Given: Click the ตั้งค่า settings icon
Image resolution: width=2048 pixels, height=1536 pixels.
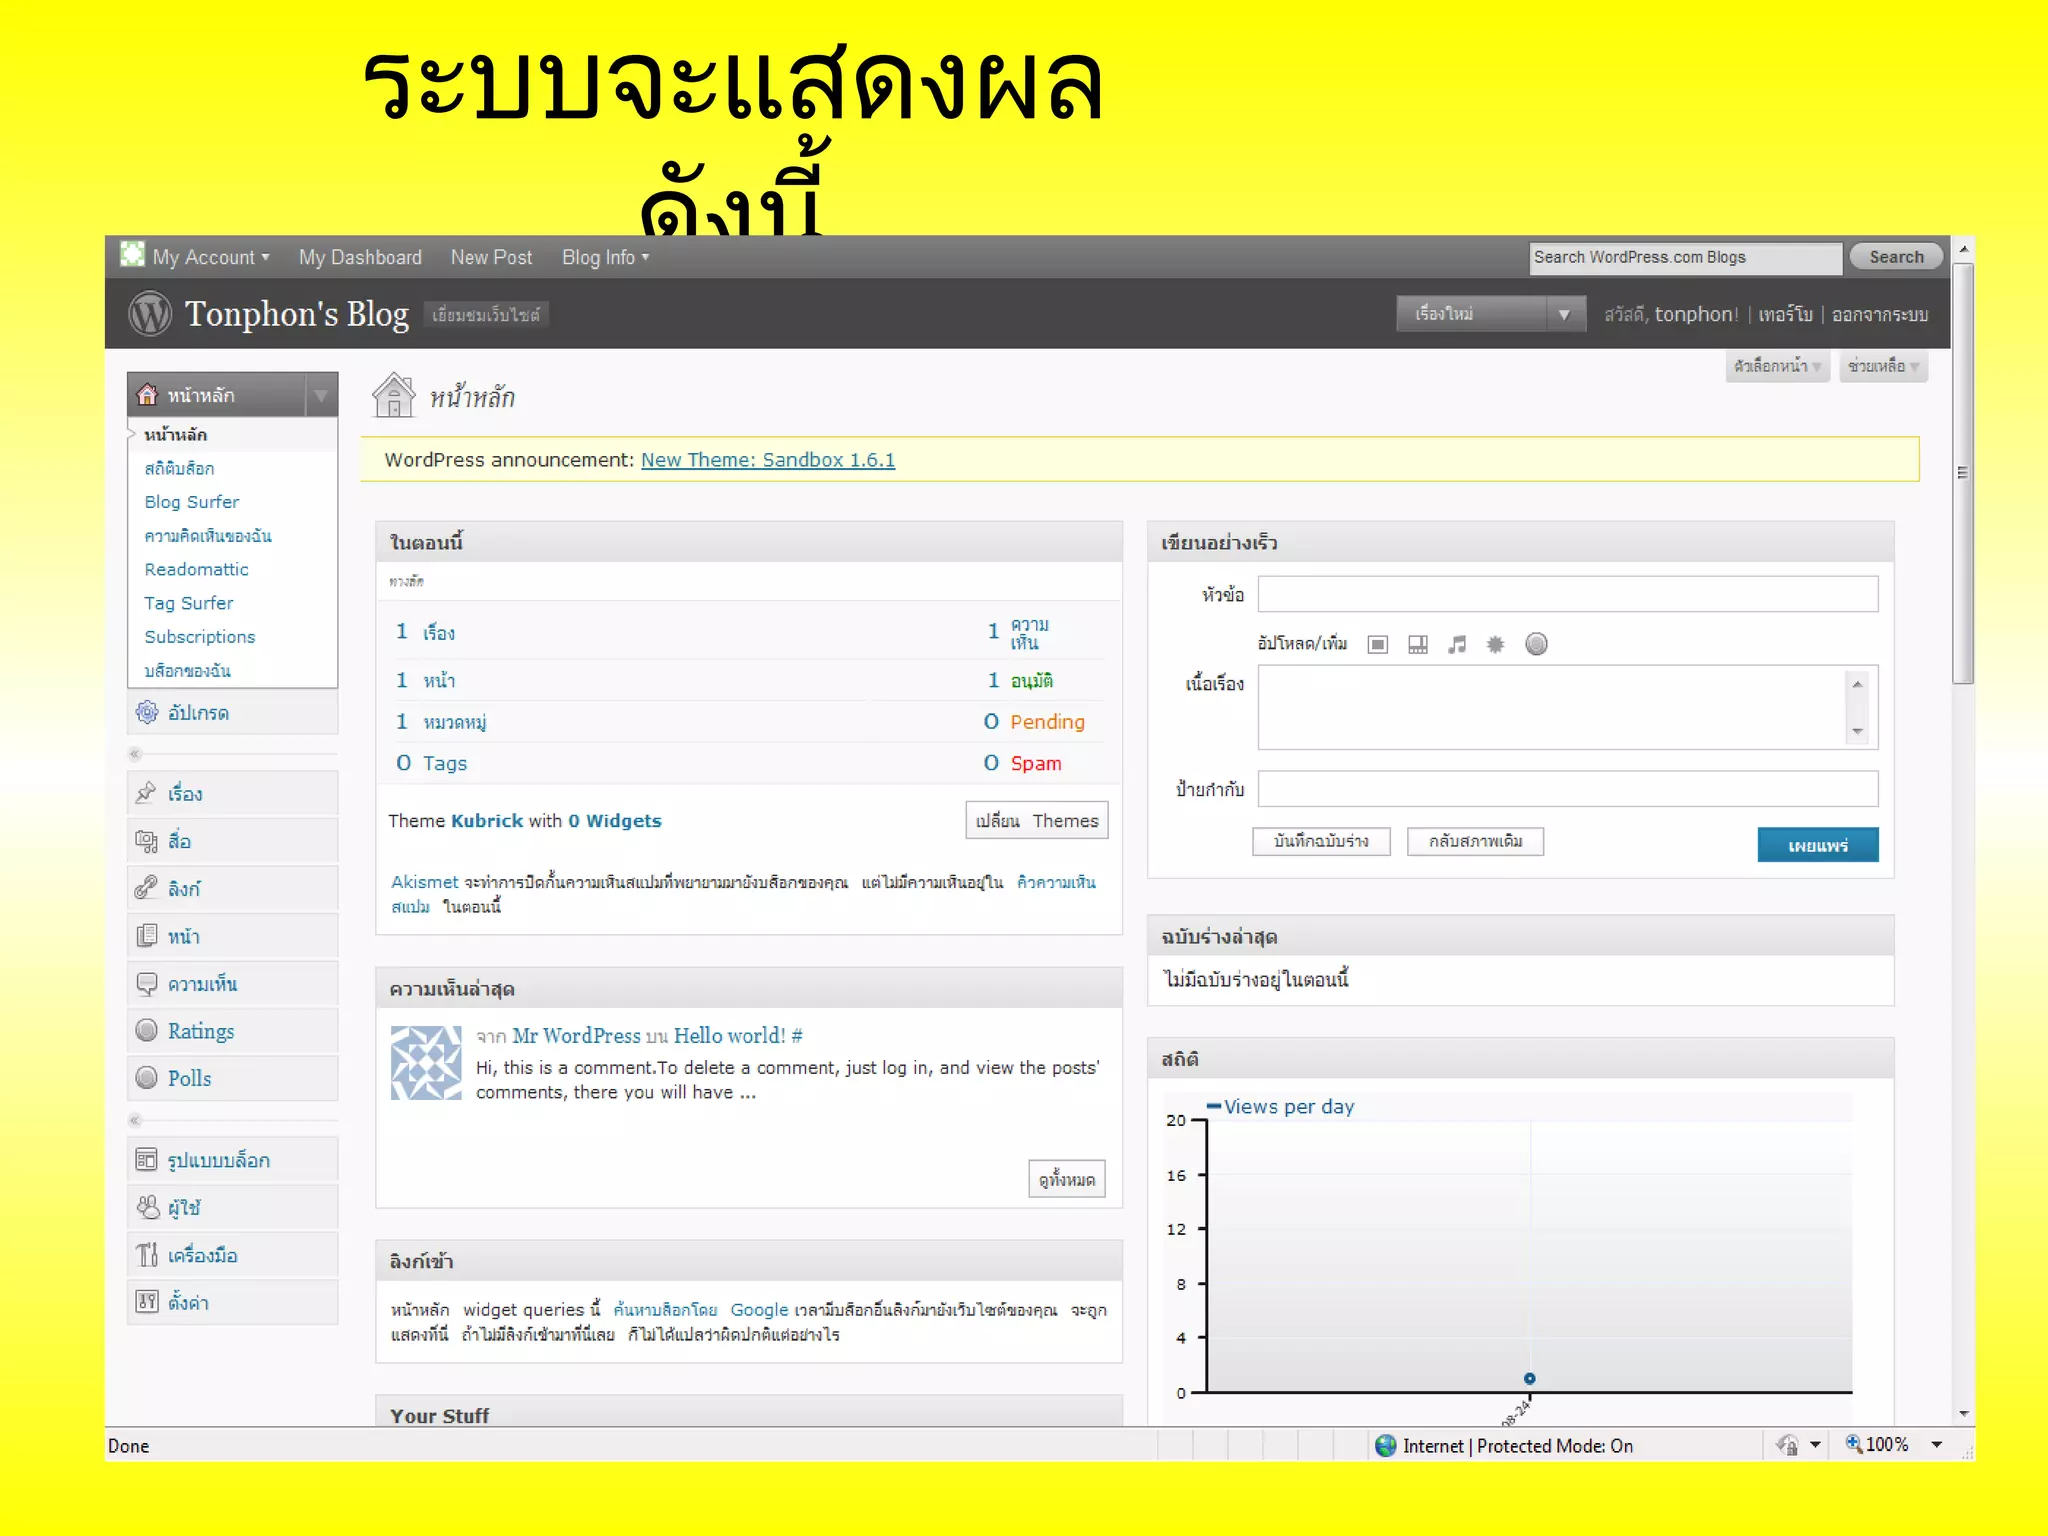Looking at the screenshot, I should pyautogui.click(x=147, y=1301).
